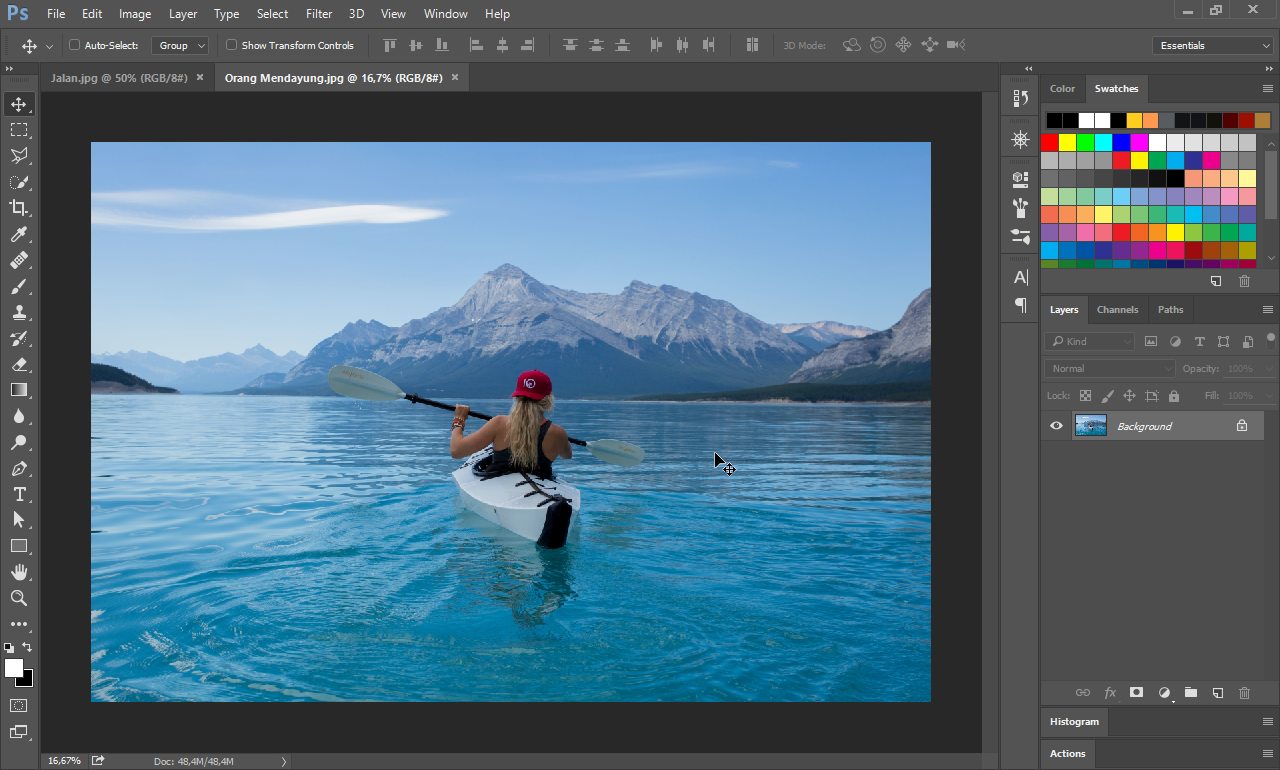The image size is (1280, 770).
Task: Select the Blur tool
Action: pyautogui.click(x=19, y=416)
